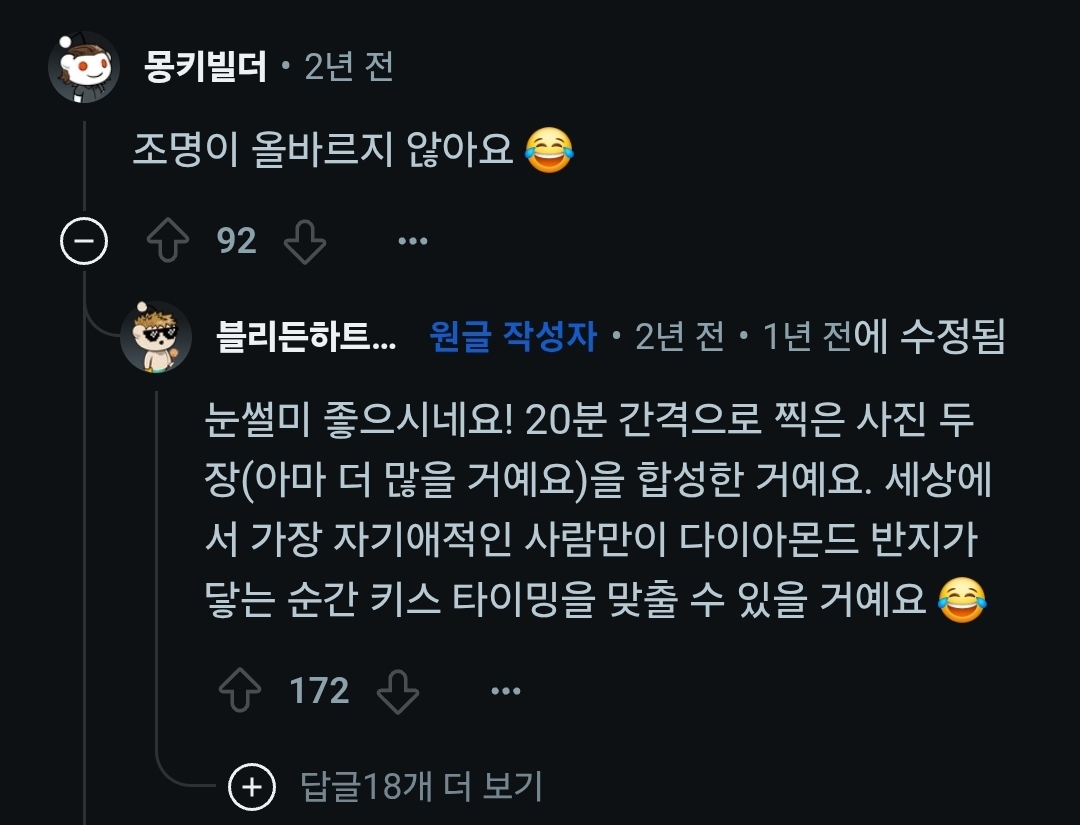Upvote the reply with 172 points

click(x=240, y=690)
